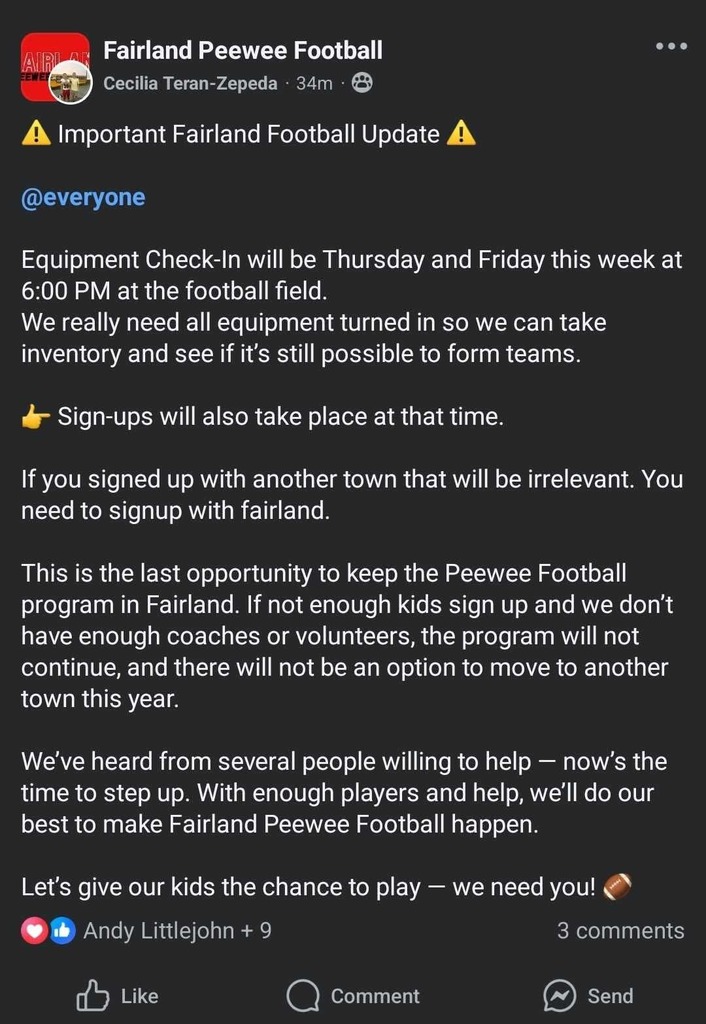
Task: Click the heart reaction icon
Action: point(33,931)
